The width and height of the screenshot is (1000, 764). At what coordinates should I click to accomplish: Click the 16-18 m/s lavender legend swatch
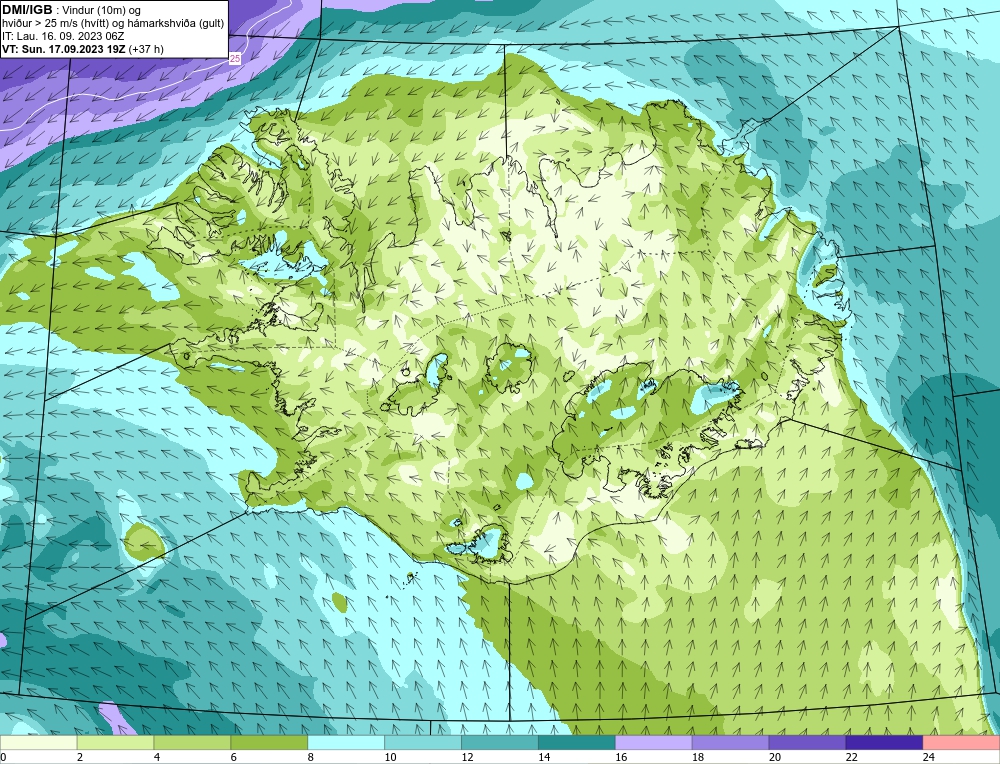(x=654, y=743)
